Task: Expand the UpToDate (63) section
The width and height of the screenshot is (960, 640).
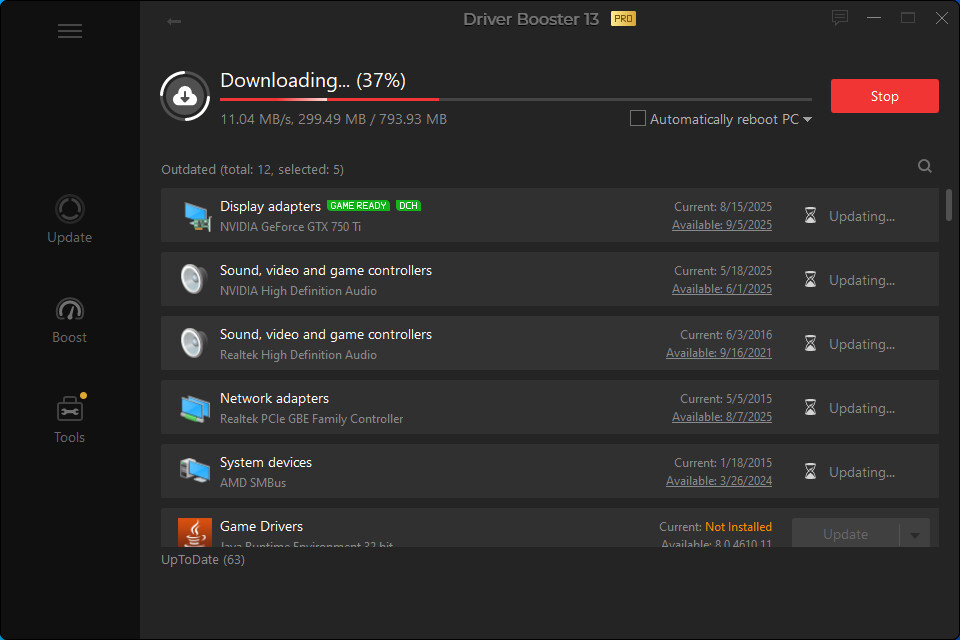Action: 202,559
